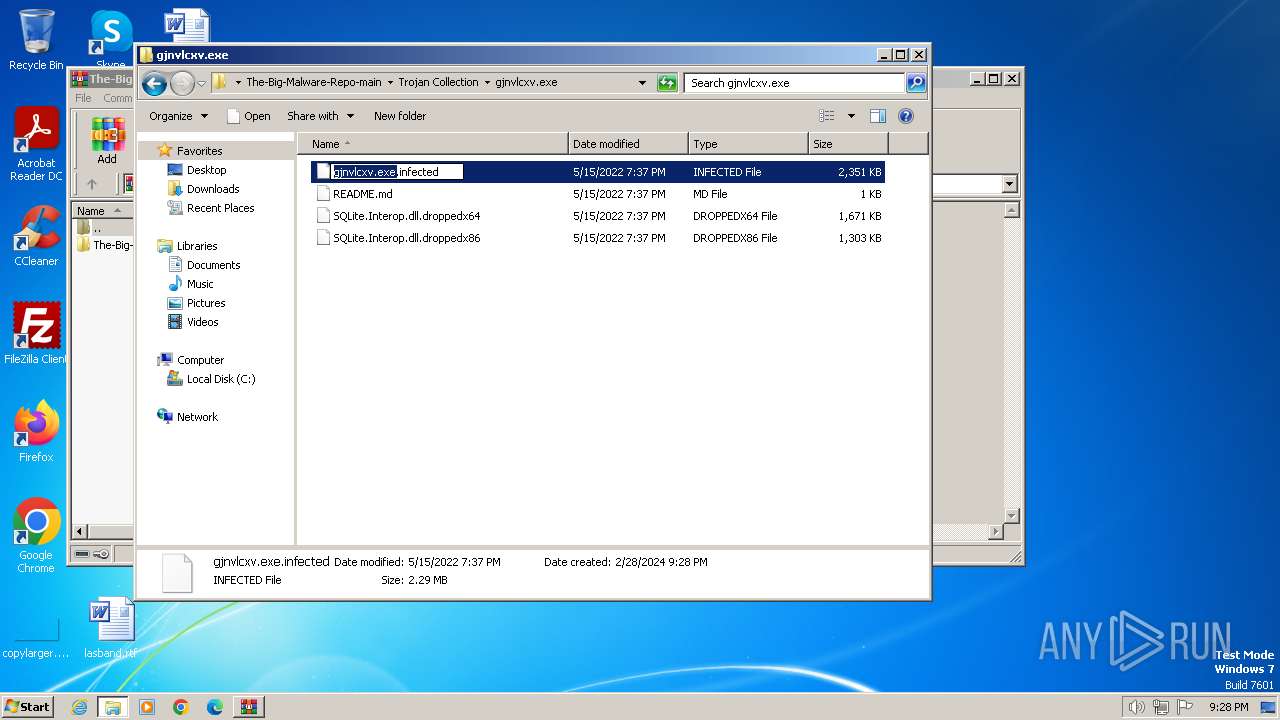Image resolution: width=1280 pixels, height=720 pixels.
Task: Open Firefox desktop icon
Action: click(36, 431)
